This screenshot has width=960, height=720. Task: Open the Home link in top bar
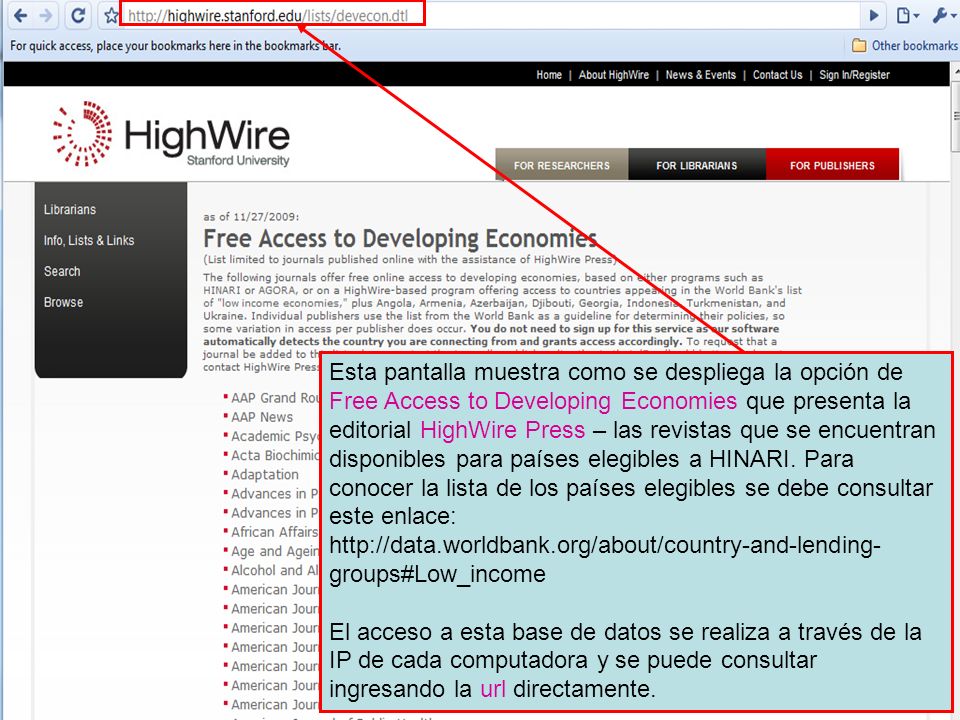(549, 75)
